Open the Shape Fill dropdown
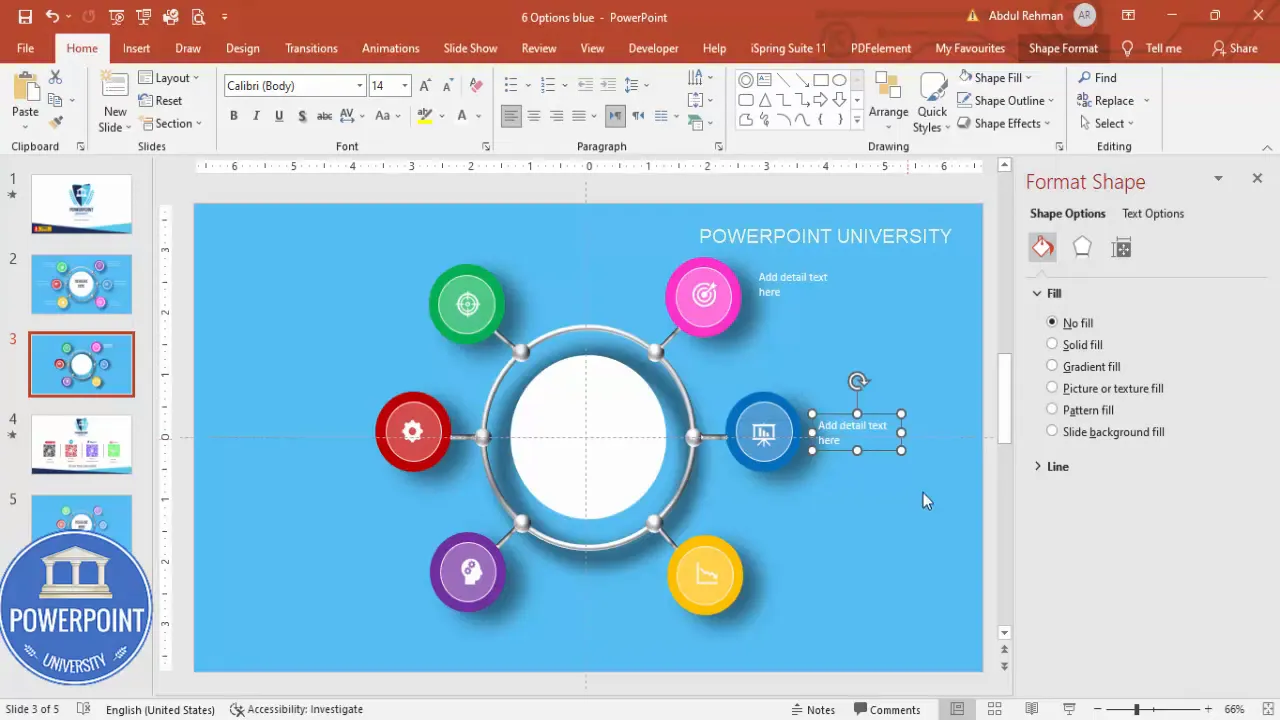Screen dimensions: 1280x720 (994, 77)
